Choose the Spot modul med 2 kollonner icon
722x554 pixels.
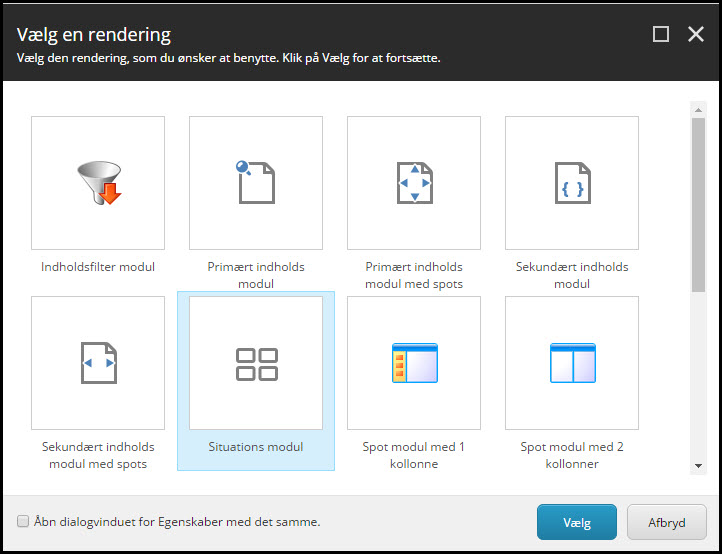(x=572, y=363)
